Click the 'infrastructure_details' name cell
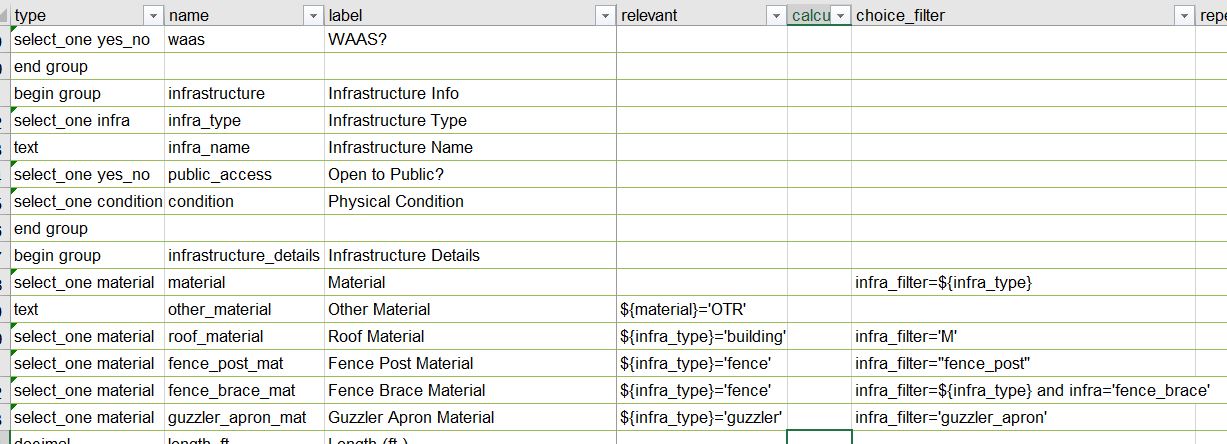This screenshot has height=444, width=1227. (244, 255)
